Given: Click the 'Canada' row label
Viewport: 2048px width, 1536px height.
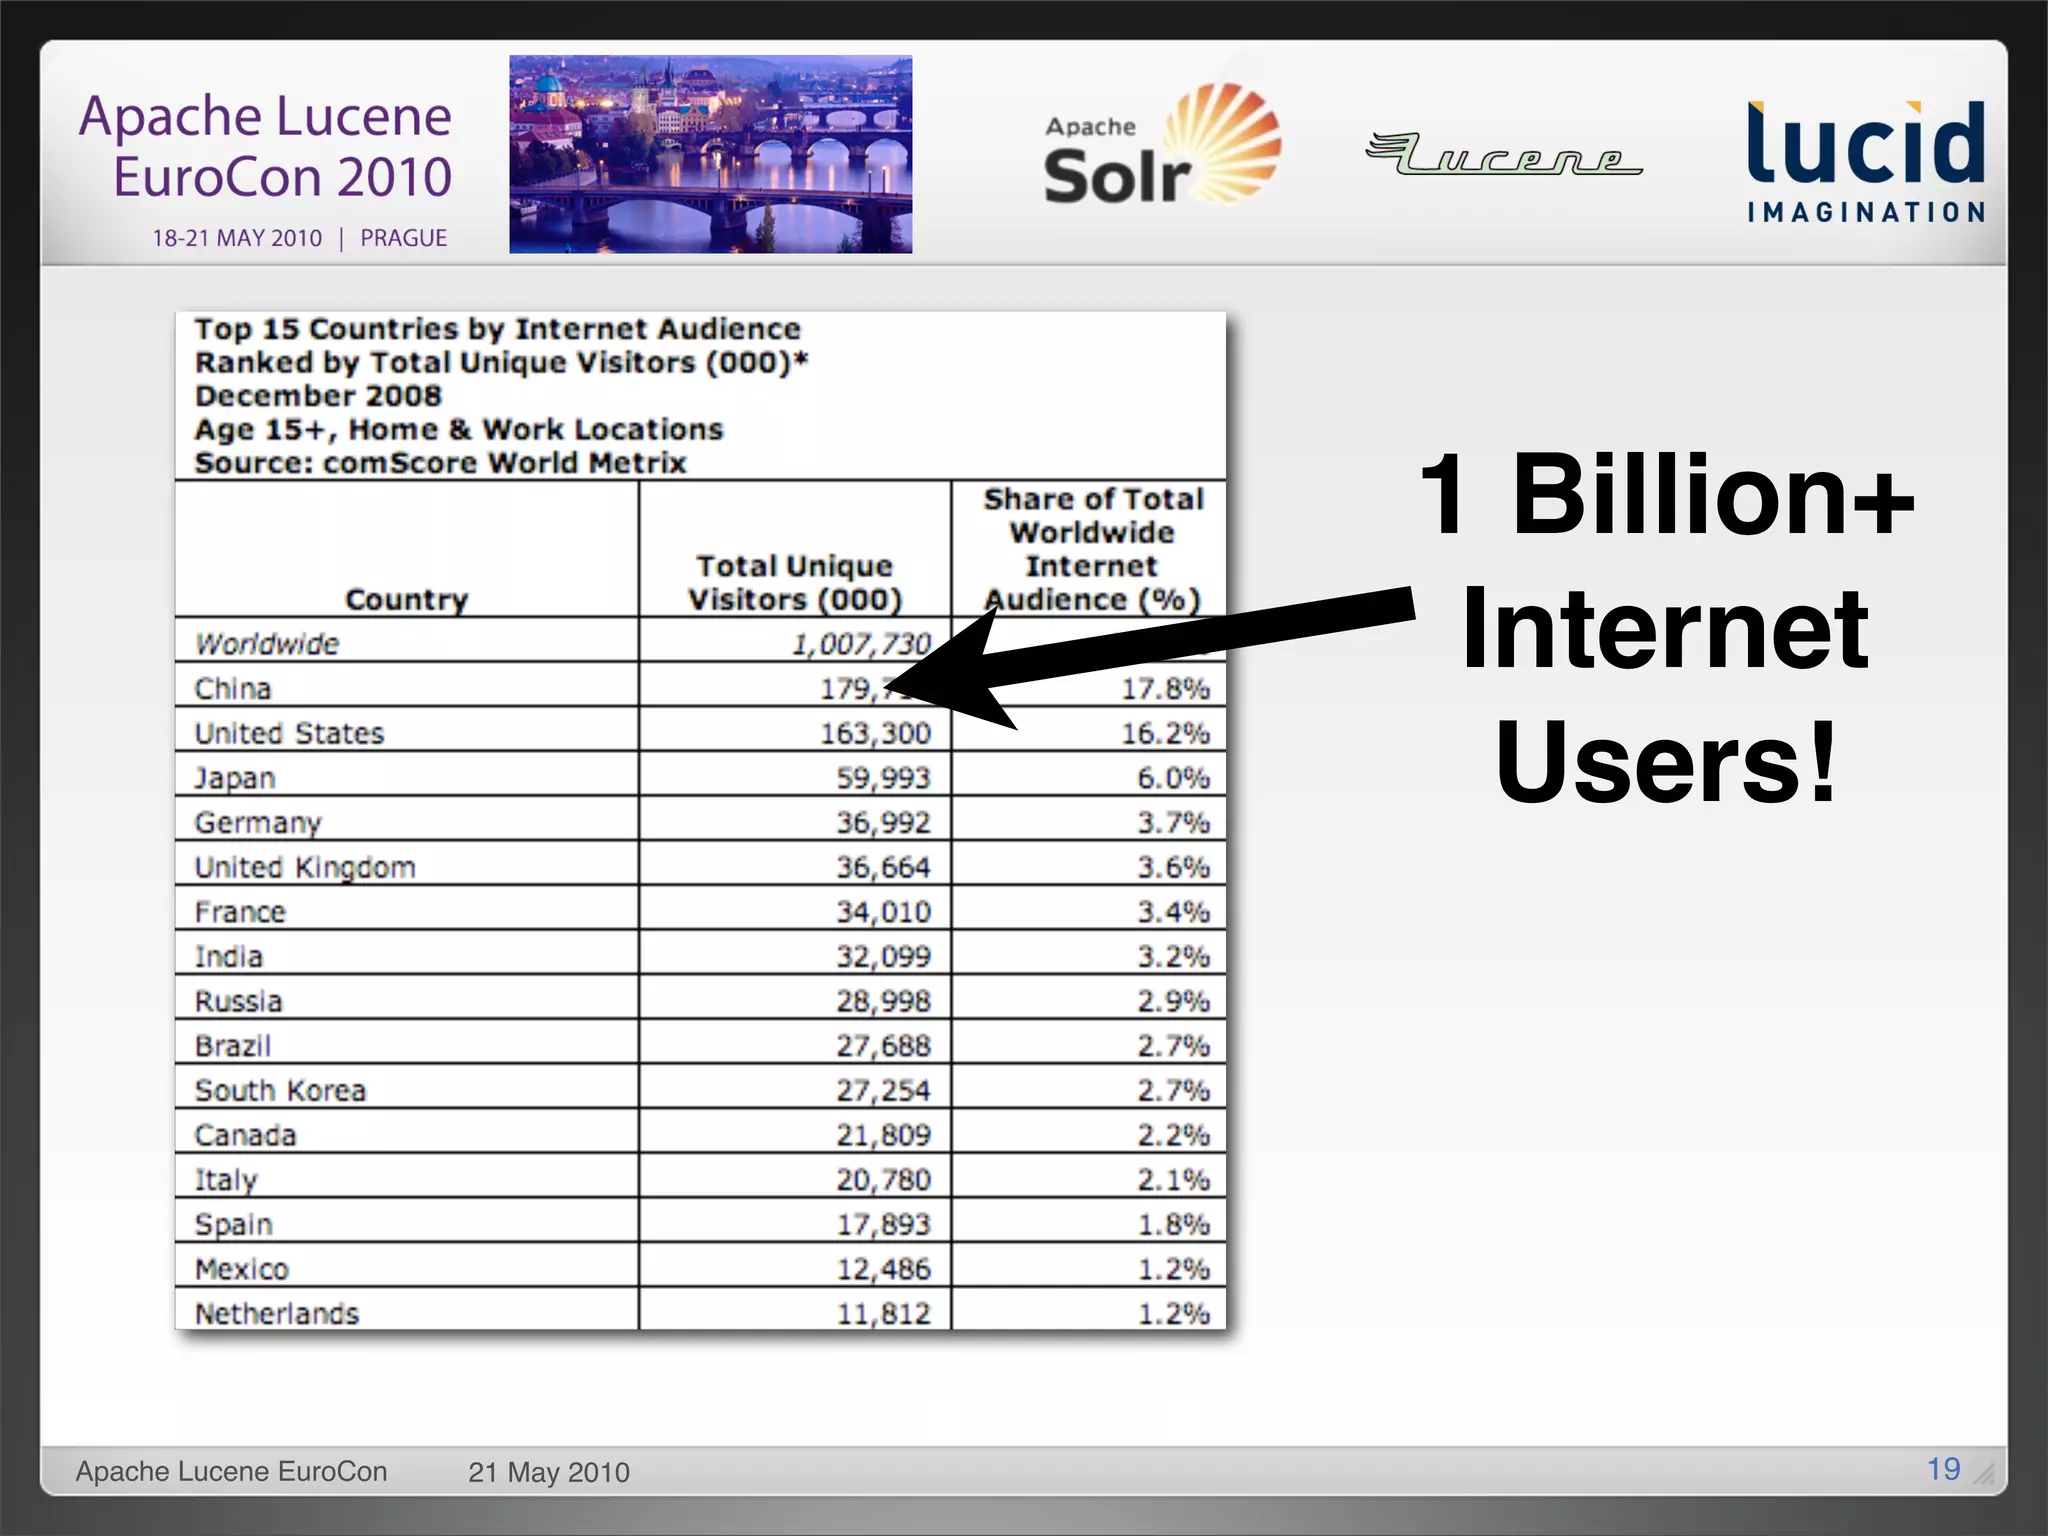Looking at the screenshot, I should (x=245, y=1135).
